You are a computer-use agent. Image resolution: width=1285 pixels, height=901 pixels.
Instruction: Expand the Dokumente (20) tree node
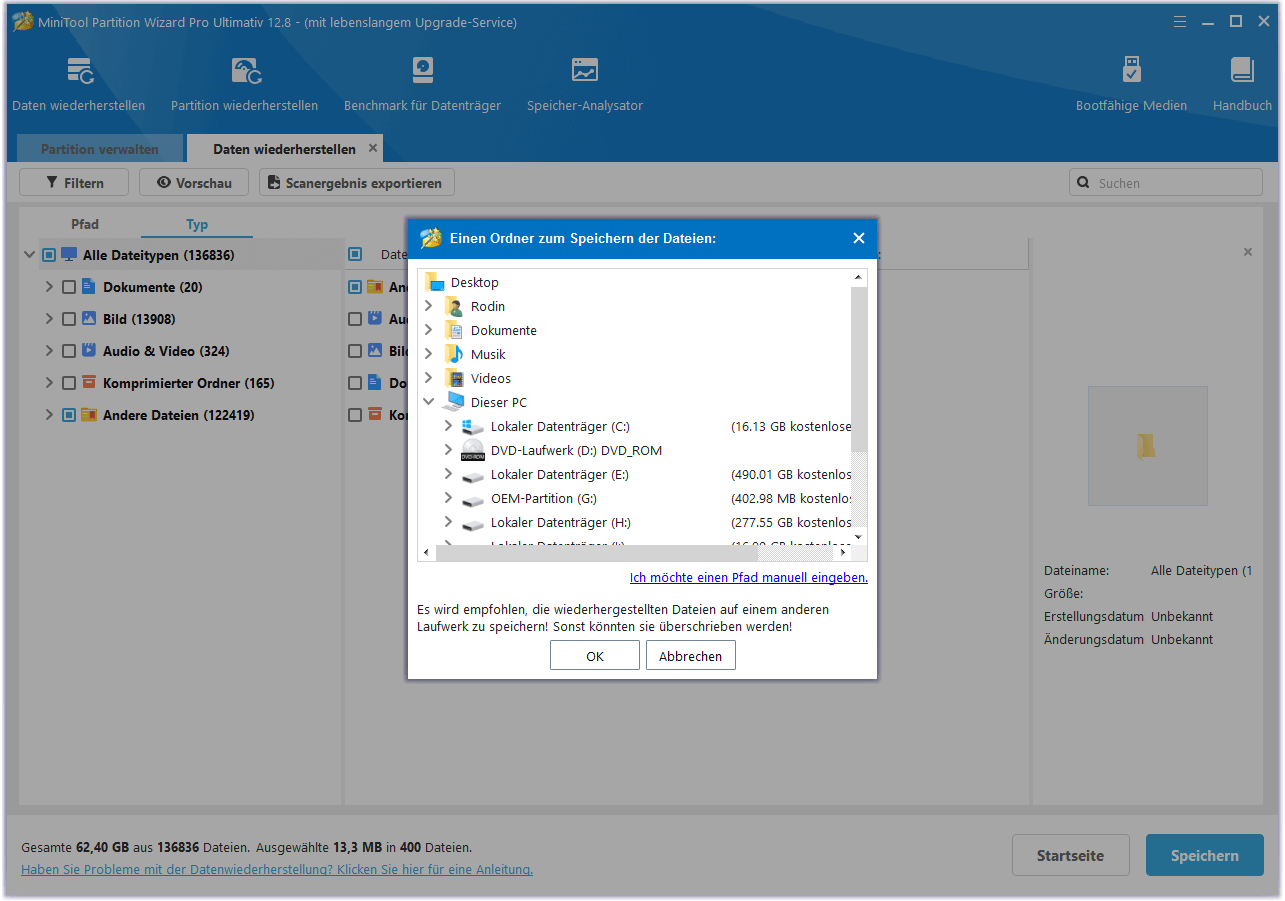(49, 287)
